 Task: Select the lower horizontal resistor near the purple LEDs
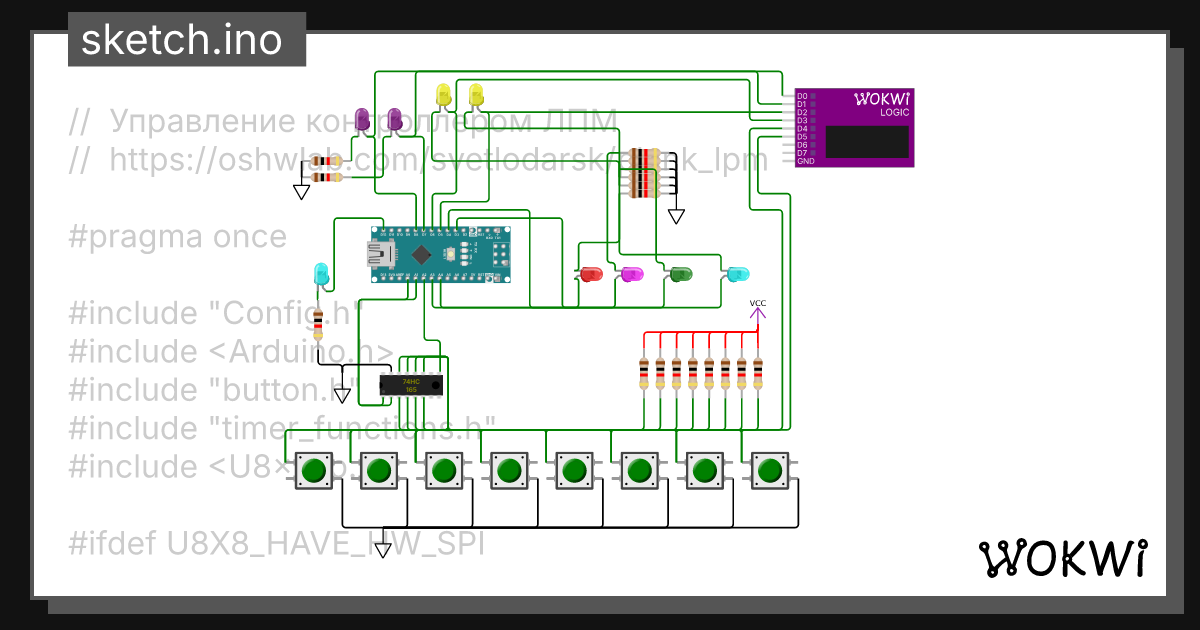tap(327, 177)
